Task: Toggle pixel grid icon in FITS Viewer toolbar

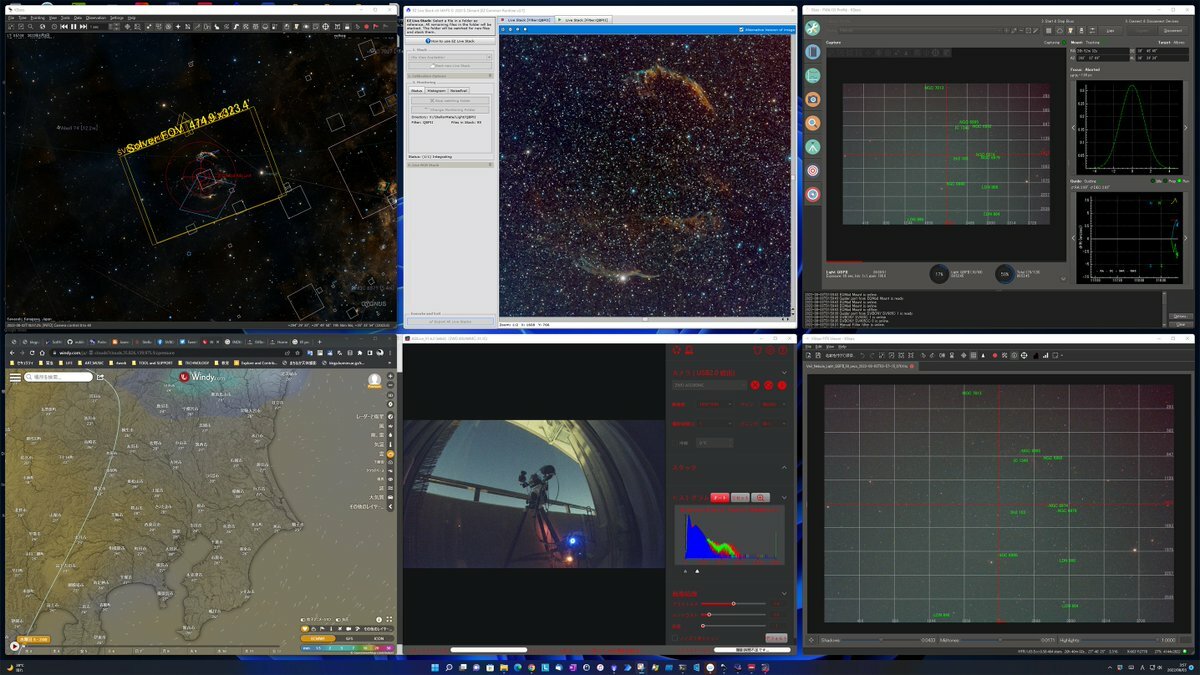Action: pos(973,355)
